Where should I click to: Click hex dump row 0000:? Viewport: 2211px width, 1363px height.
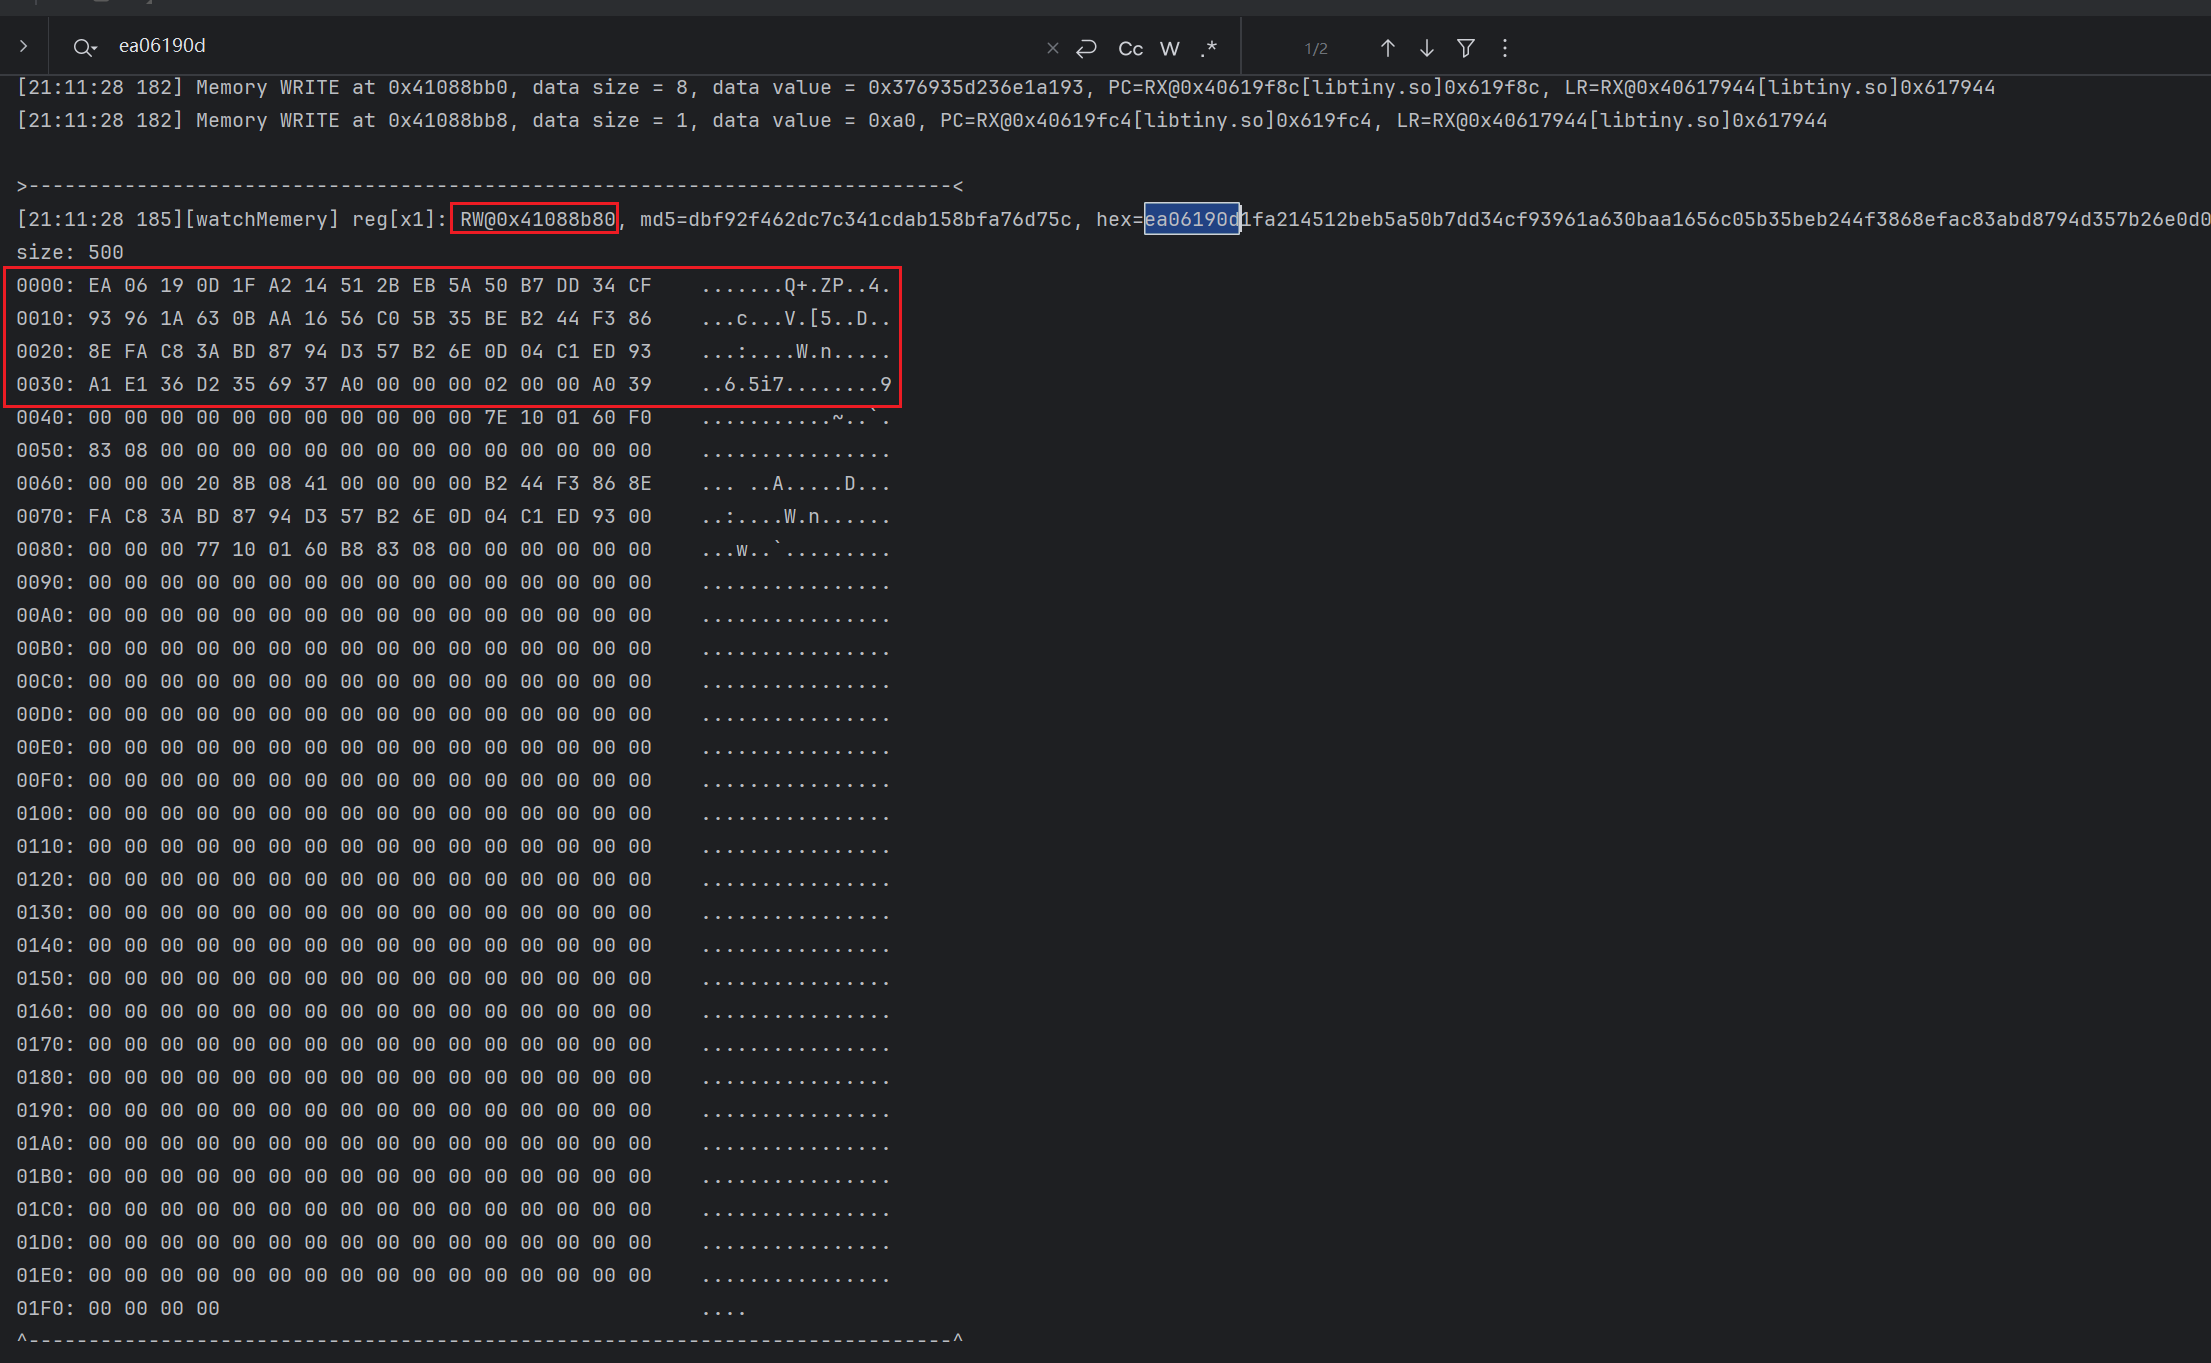point(453,285)
